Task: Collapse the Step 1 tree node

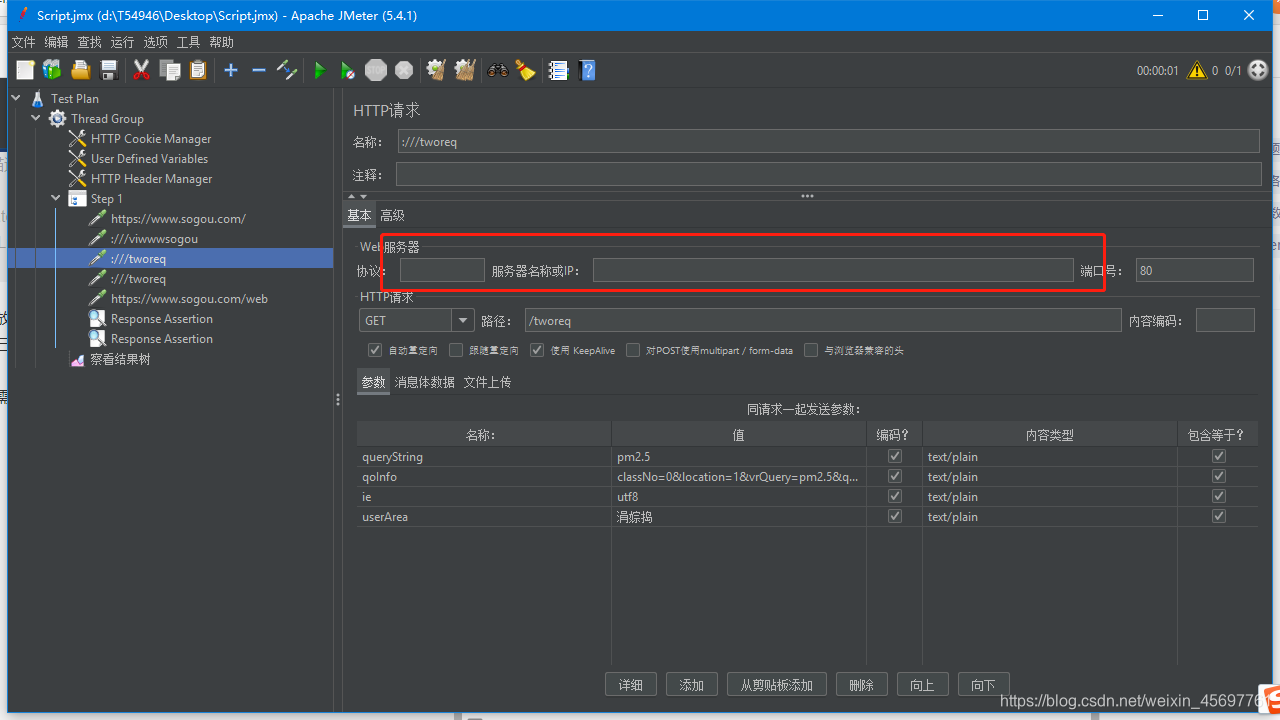Action: click(56, 198)
